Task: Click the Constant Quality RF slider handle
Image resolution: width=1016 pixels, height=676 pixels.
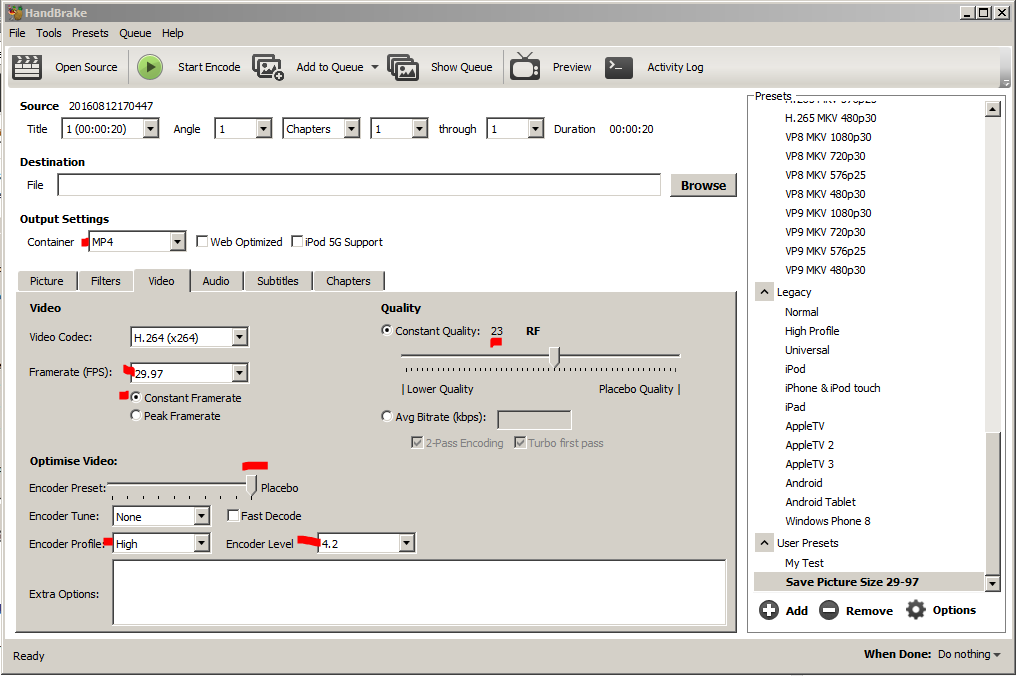Action: (555, 356)
